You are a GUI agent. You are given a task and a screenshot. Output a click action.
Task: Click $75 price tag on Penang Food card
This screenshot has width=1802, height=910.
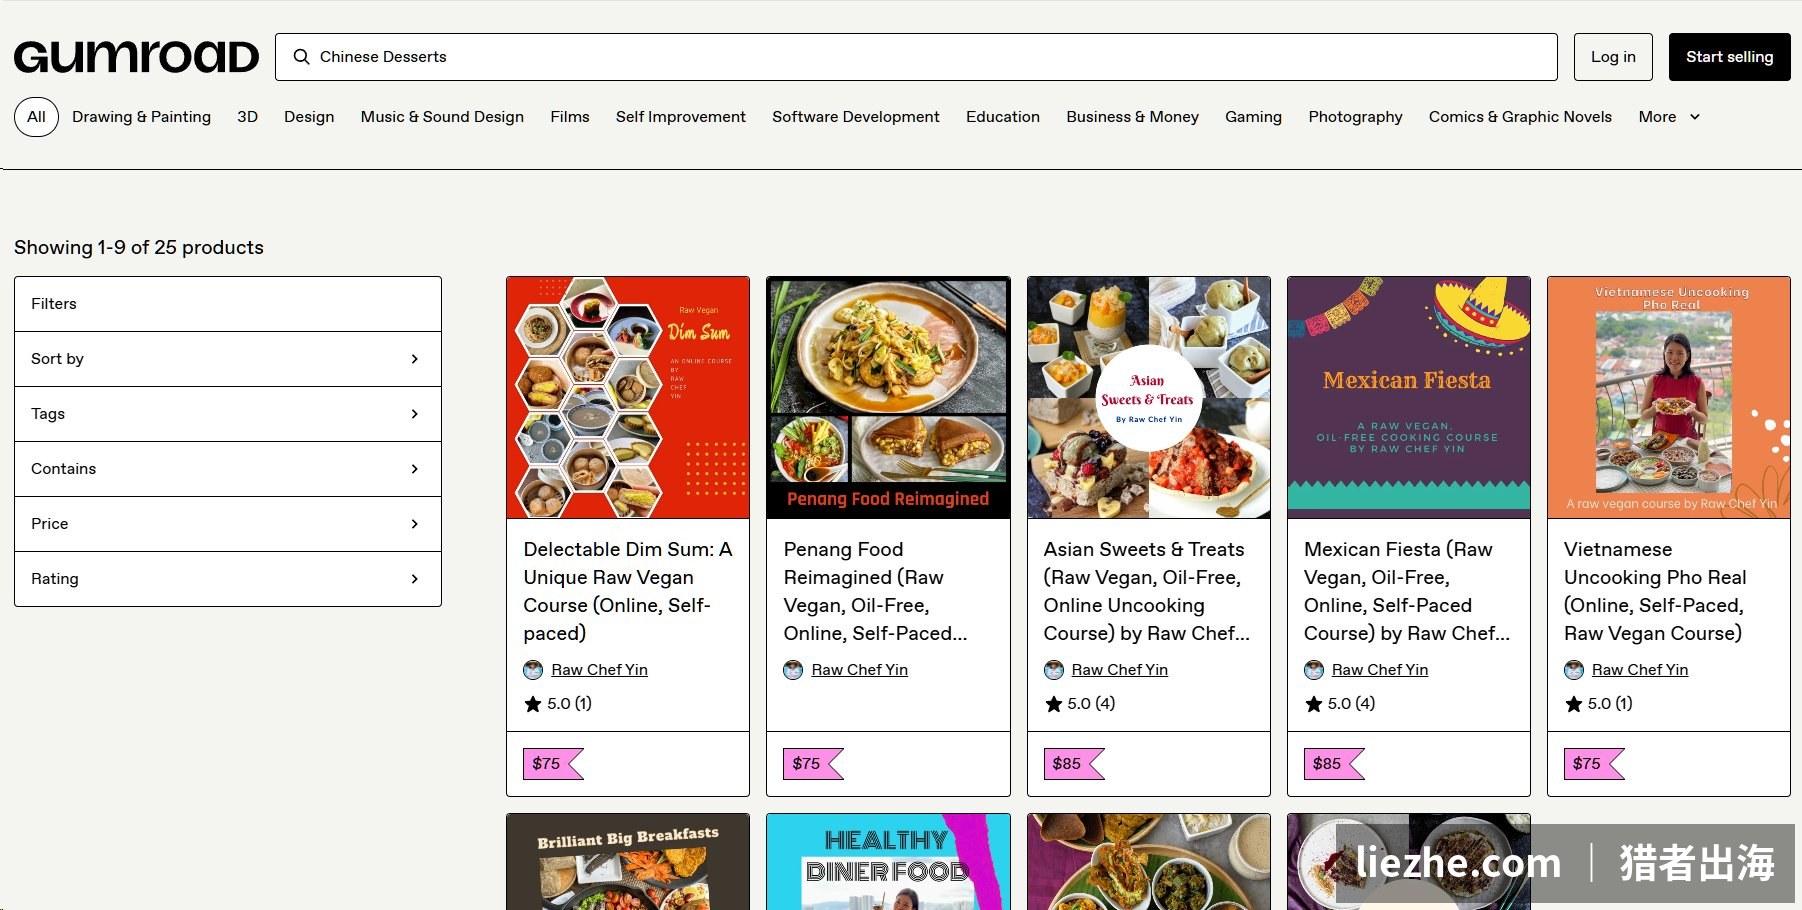click(813, 764)
